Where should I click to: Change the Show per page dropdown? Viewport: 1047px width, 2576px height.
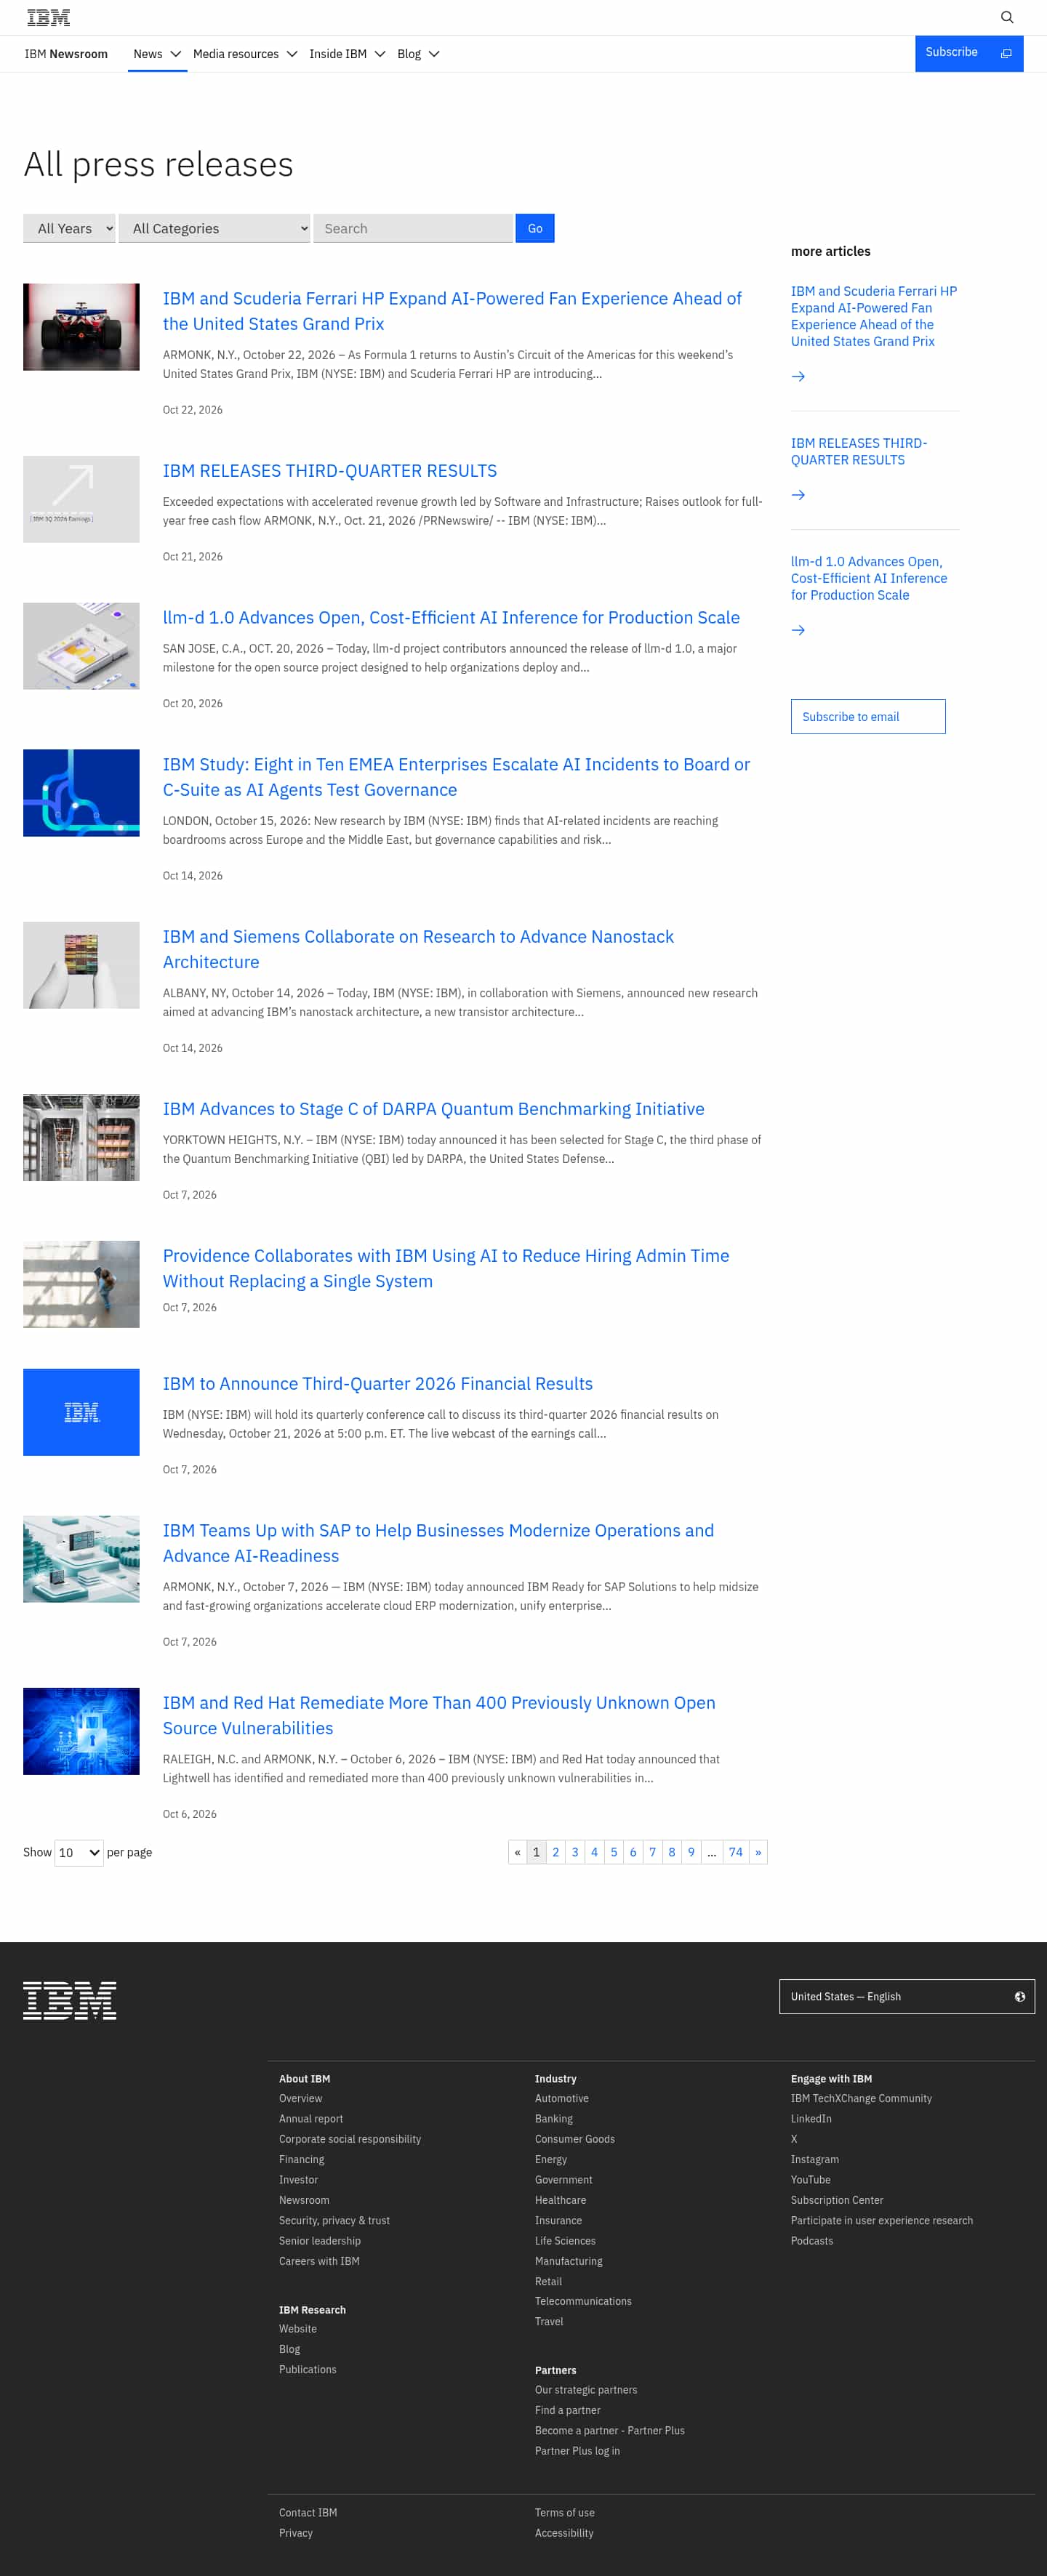click(79, 1852)
